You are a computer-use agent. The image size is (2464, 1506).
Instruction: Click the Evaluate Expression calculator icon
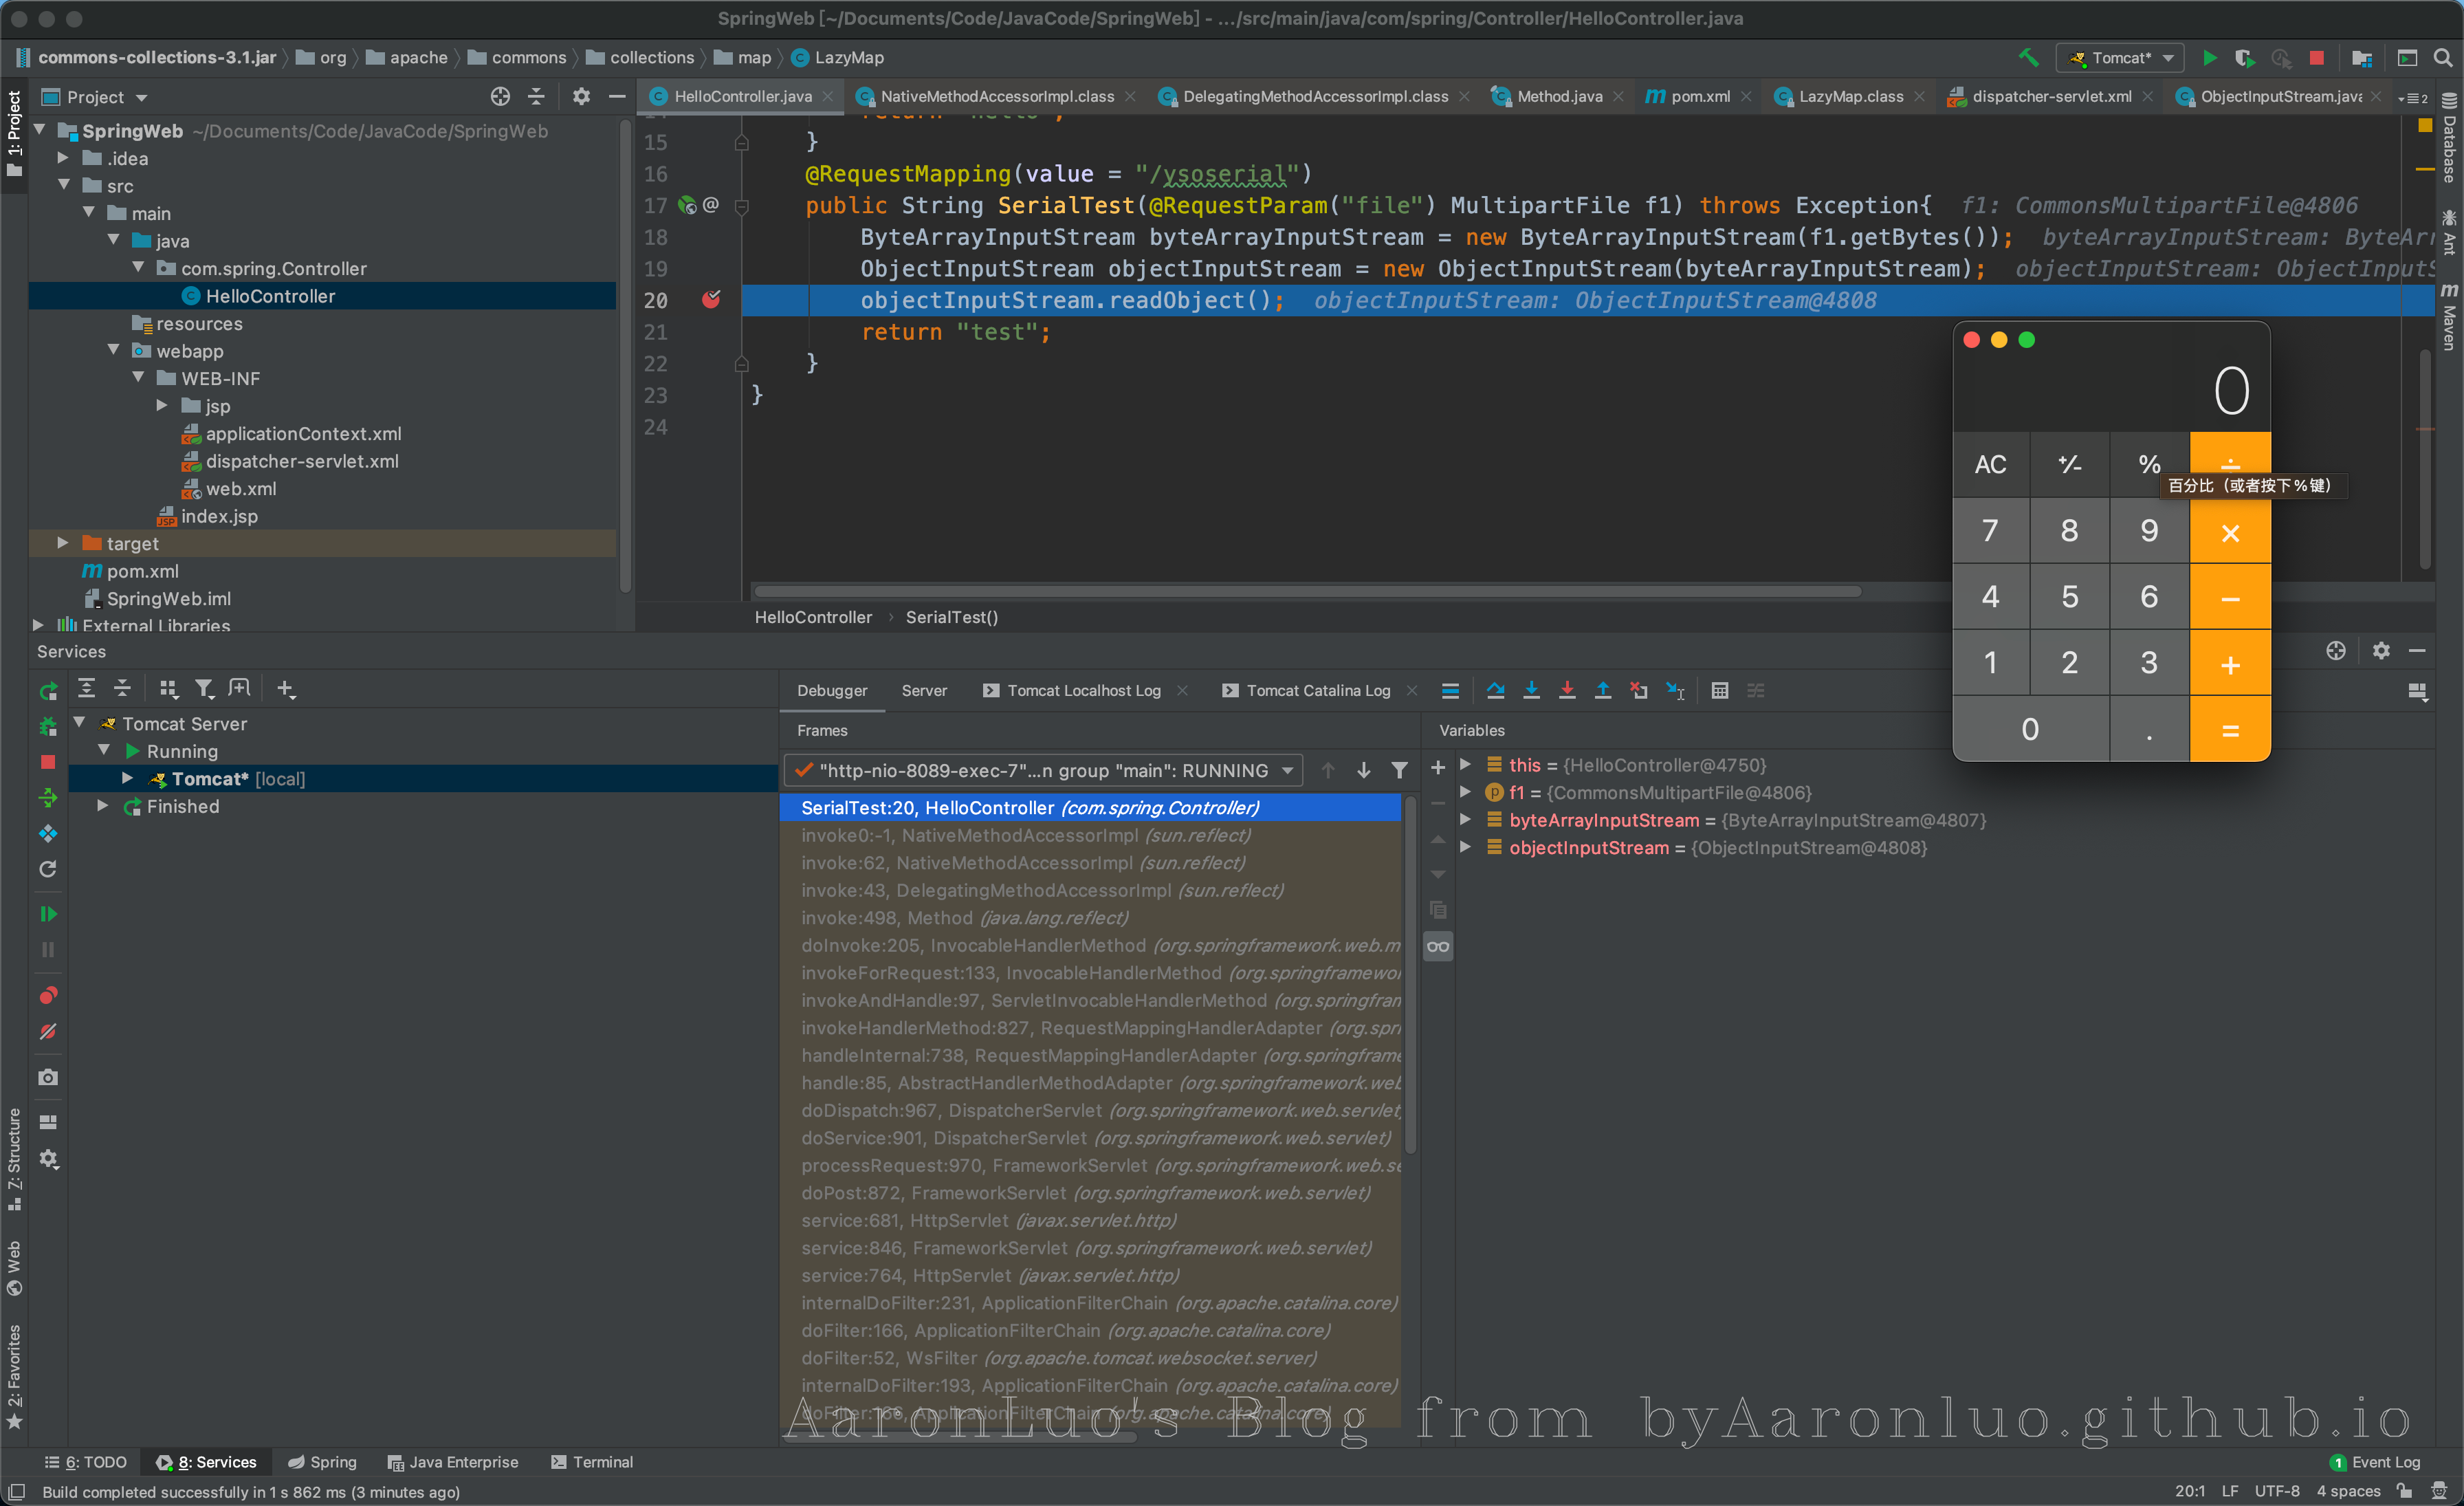[x=1719, y=690]
